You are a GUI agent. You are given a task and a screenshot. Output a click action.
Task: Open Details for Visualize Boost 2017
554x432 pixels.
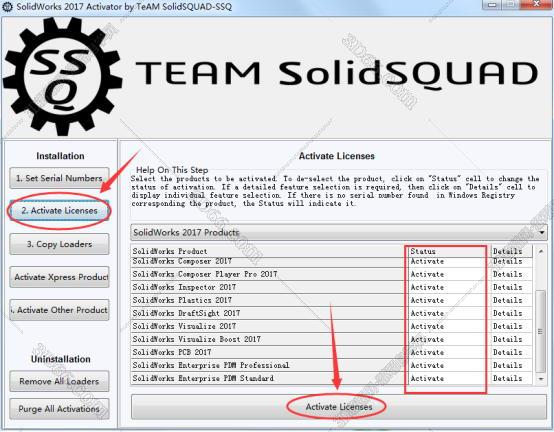[x=512, y=339]
